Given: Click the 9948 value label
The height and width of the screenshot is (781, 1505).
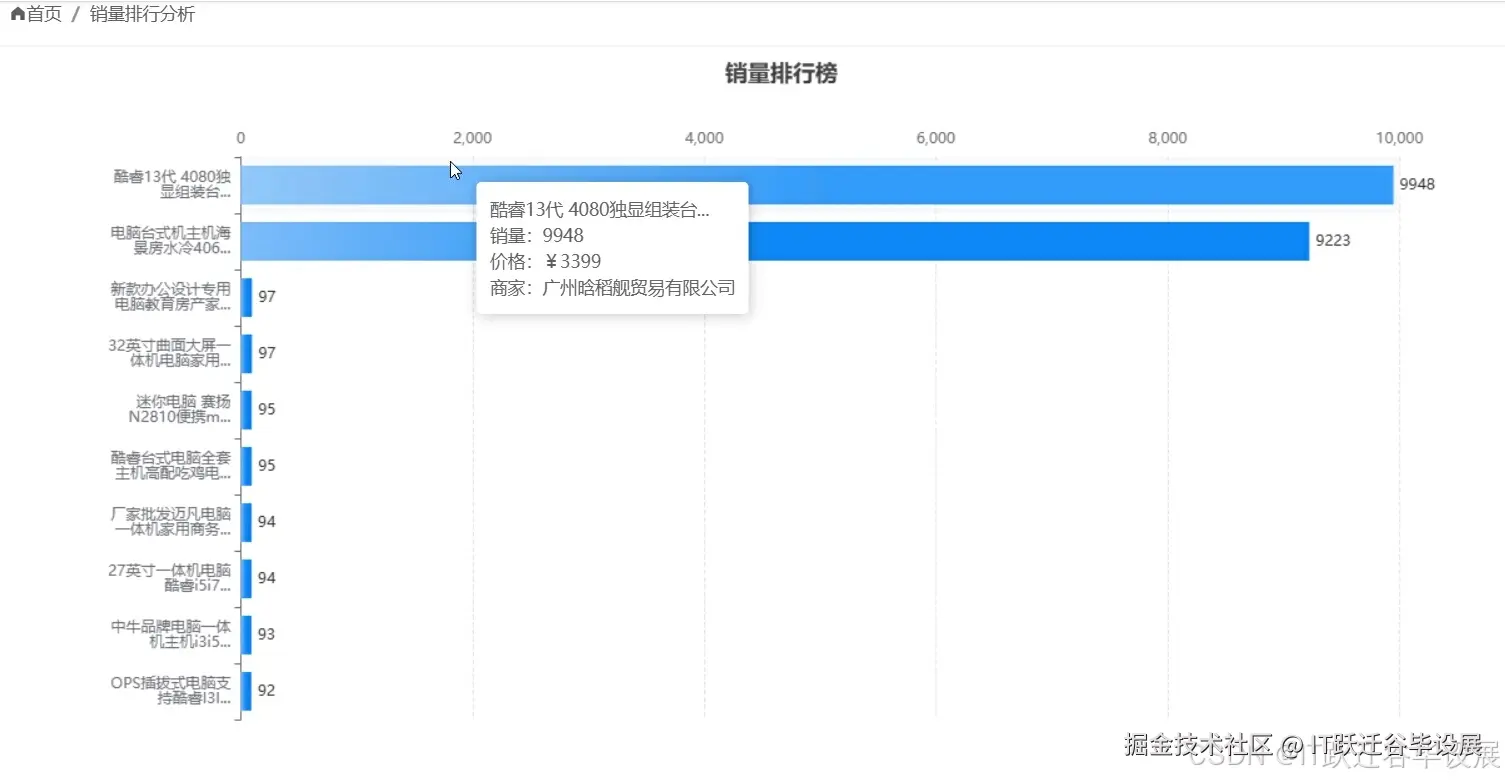Looking at the screenshot, I should [1417, 184].
